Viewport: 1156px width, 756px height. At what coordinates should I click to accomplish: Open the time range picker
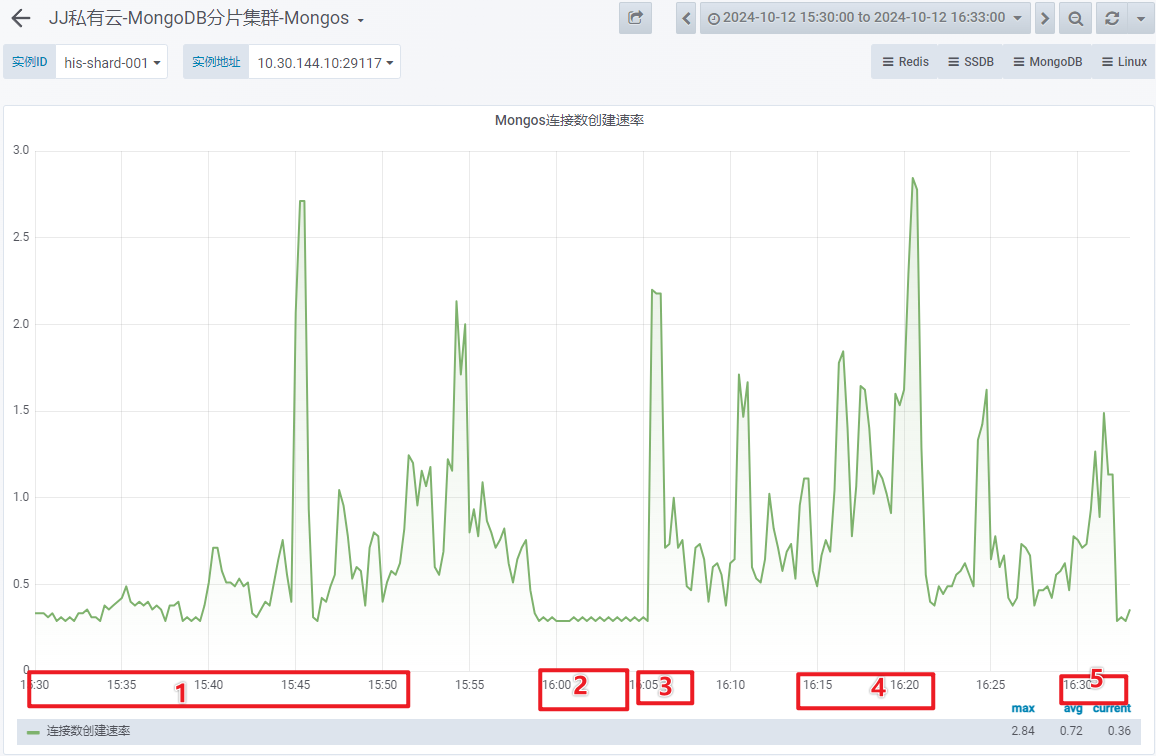[864, 18]
